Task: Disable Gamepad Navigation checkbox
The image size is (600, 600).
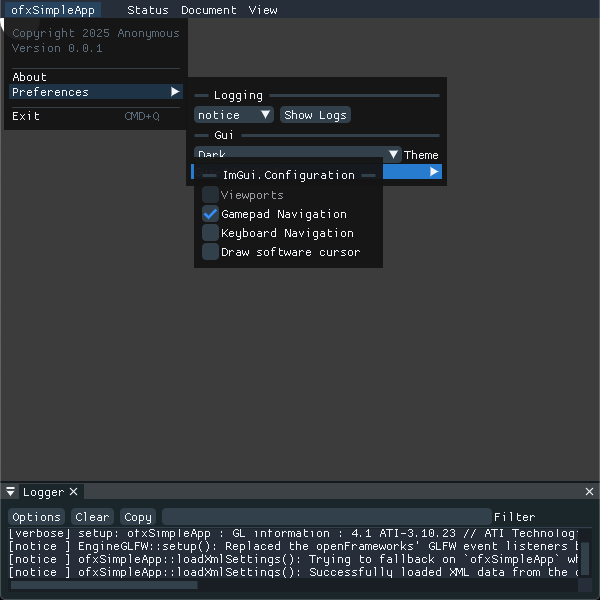Action: pos(210,214)
